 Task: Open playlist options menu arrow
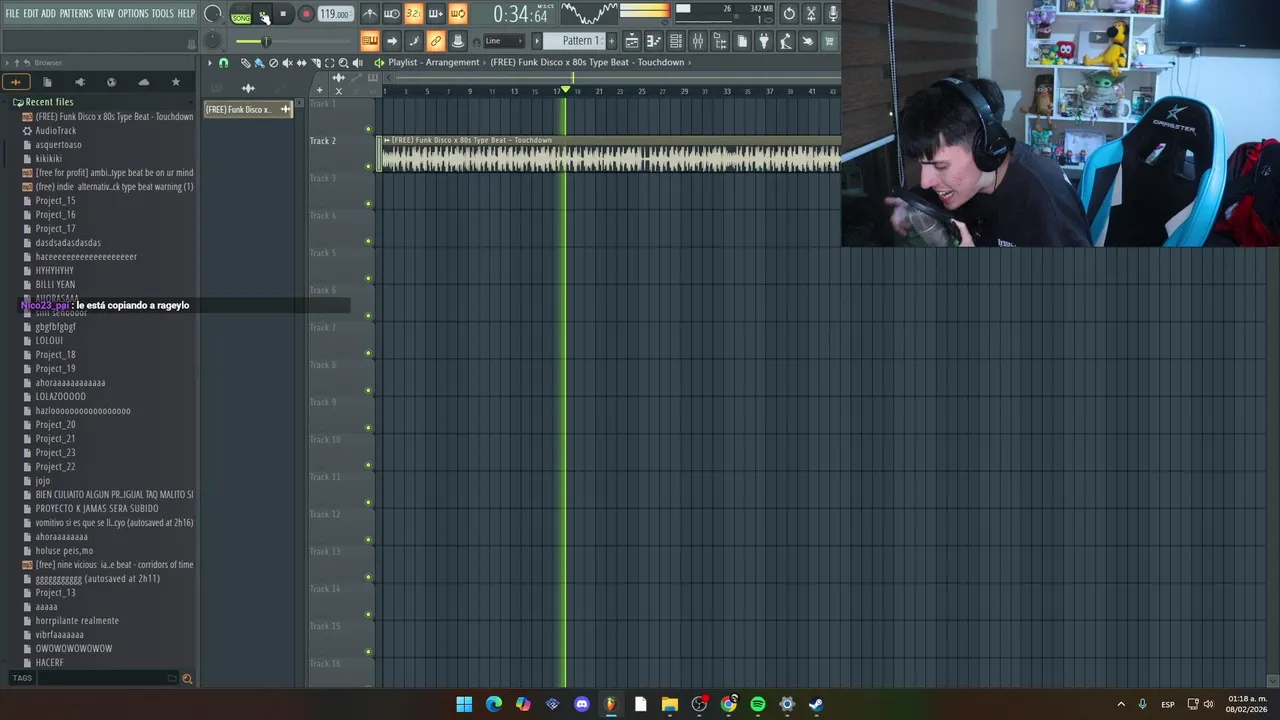pos(210,63)
